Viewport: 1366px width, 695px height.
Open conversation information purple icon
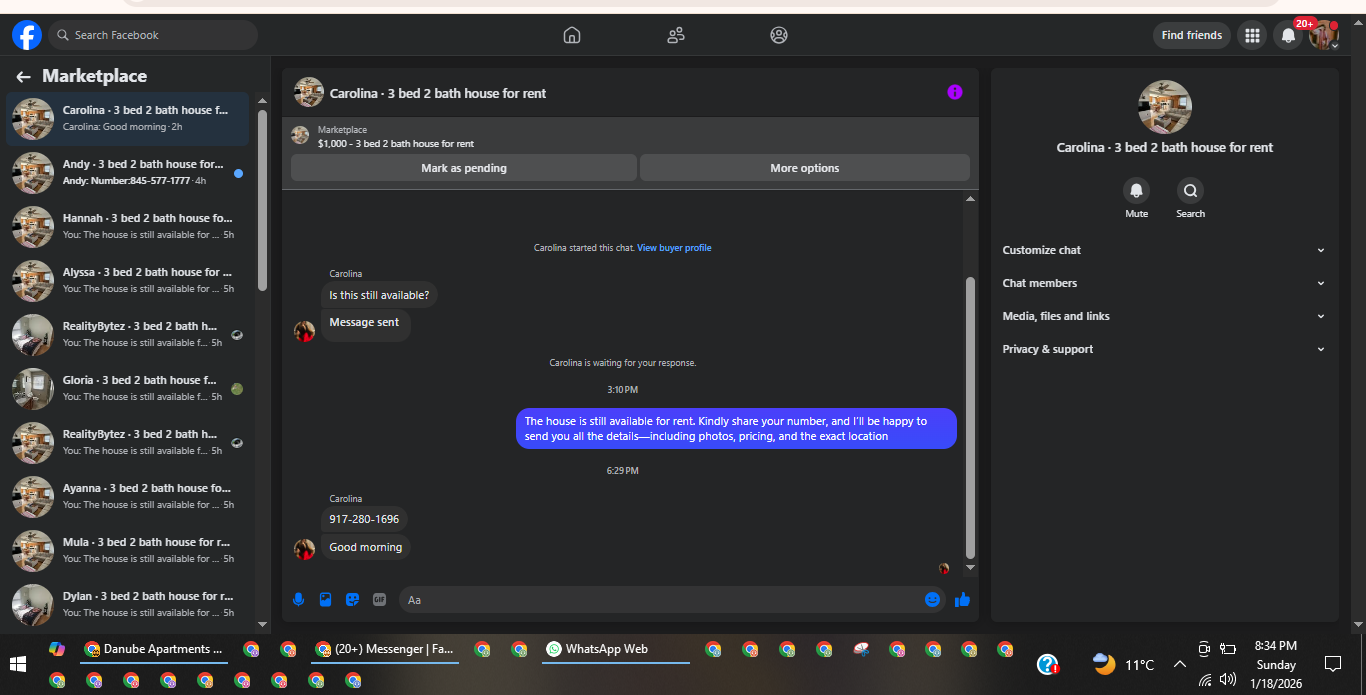(x=955, y=92)
